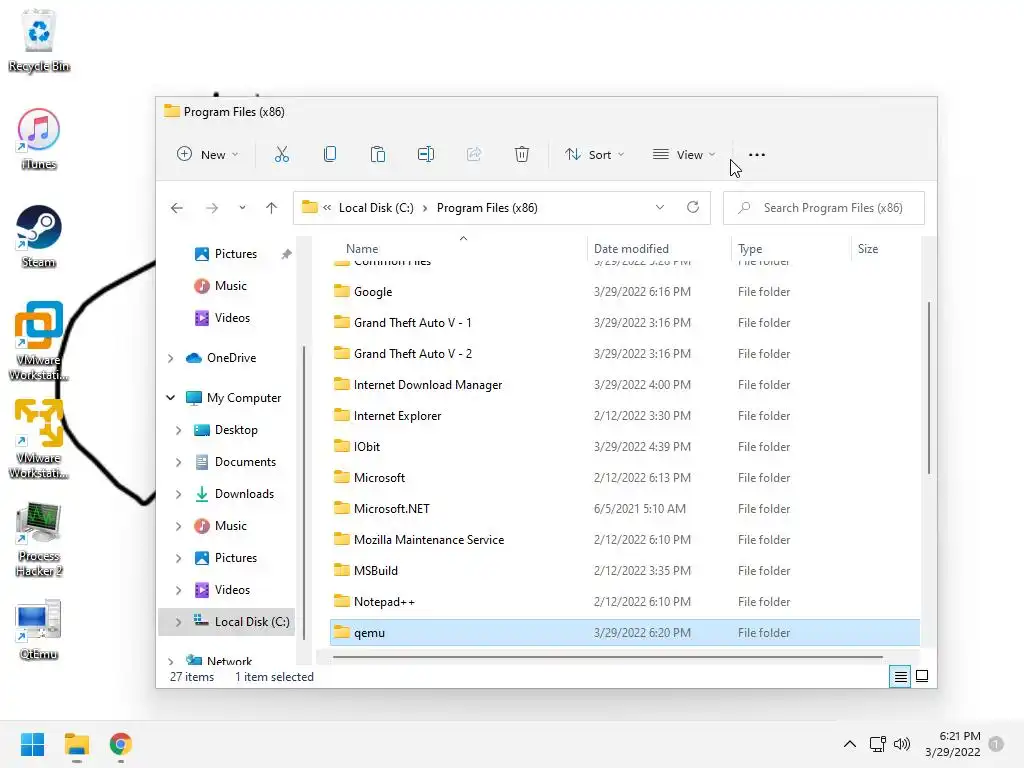The height and width of the screenshot is (768, 1024).
Task: Expand the address bar history dropdown
Action: (x=660, y=208)
